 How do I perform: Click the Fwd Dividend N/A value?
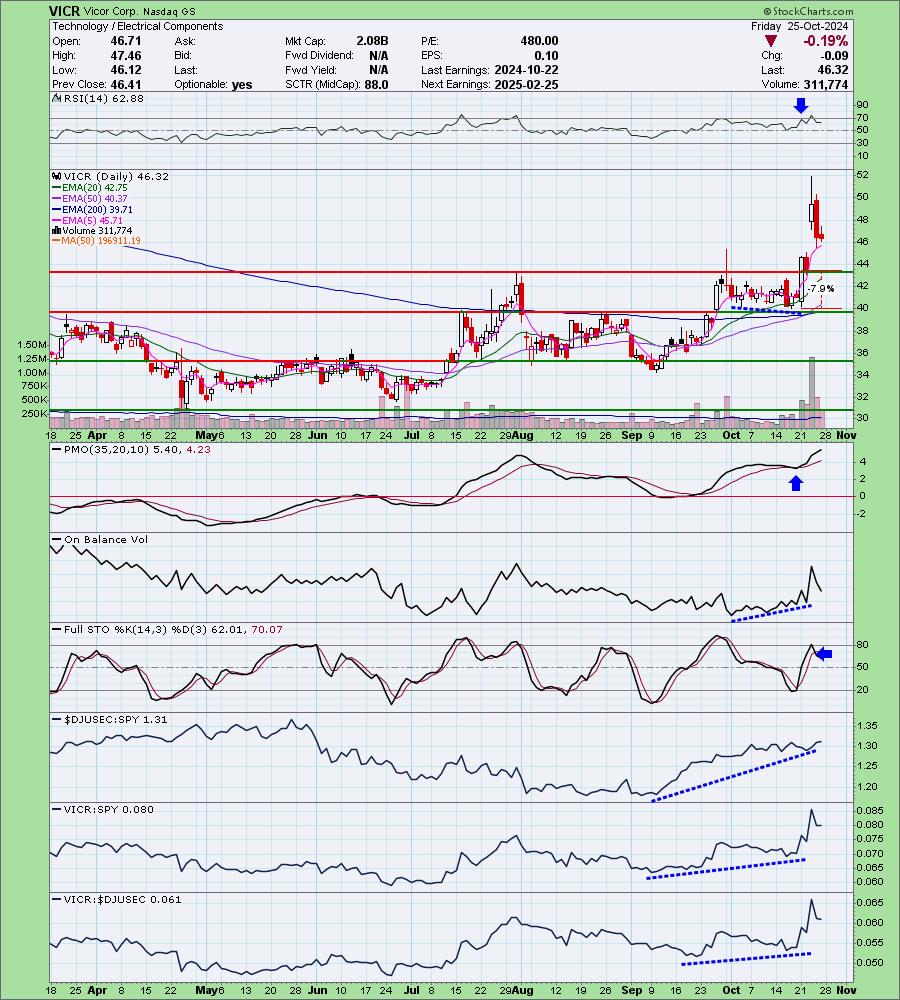click(x=378, y=55)
